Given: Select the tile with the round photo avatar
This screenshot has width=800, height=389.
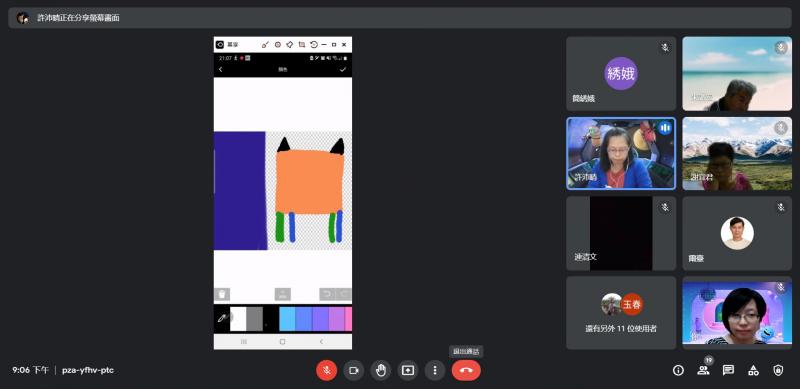Looking at the screenshot, I should pos(737,233).
